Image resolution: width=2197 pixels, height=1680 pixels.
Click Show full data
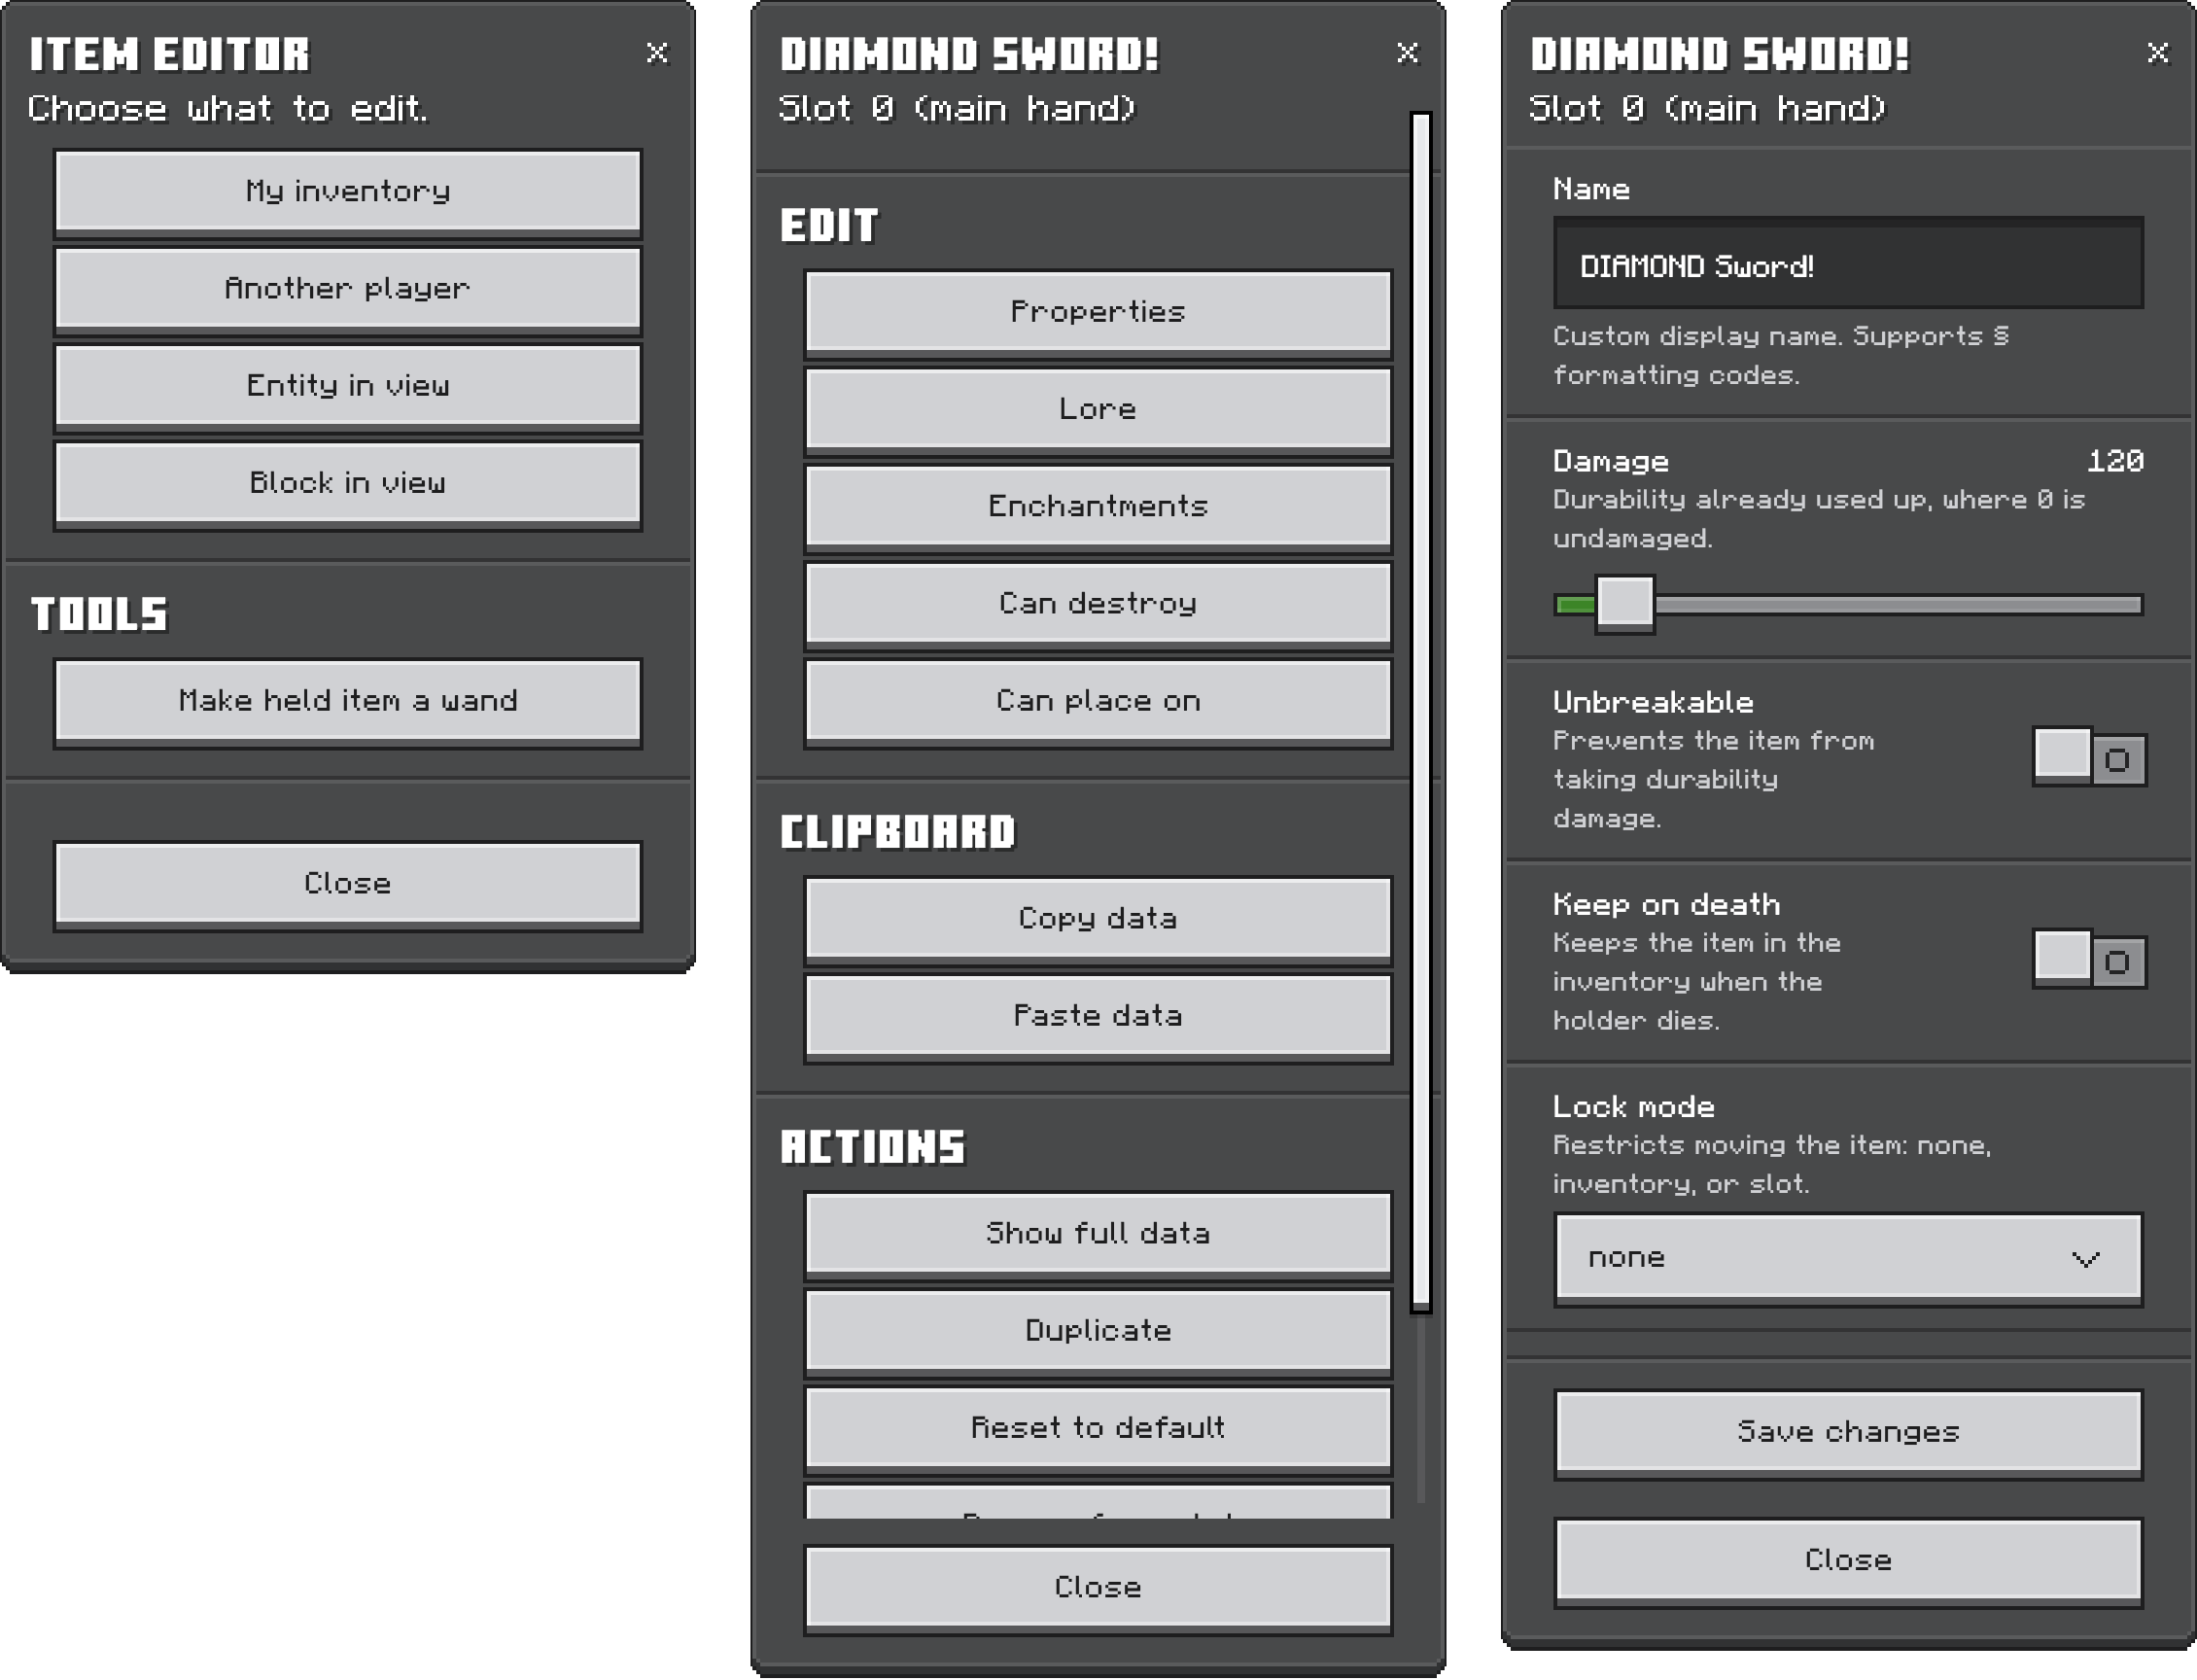(1098, 1234)
